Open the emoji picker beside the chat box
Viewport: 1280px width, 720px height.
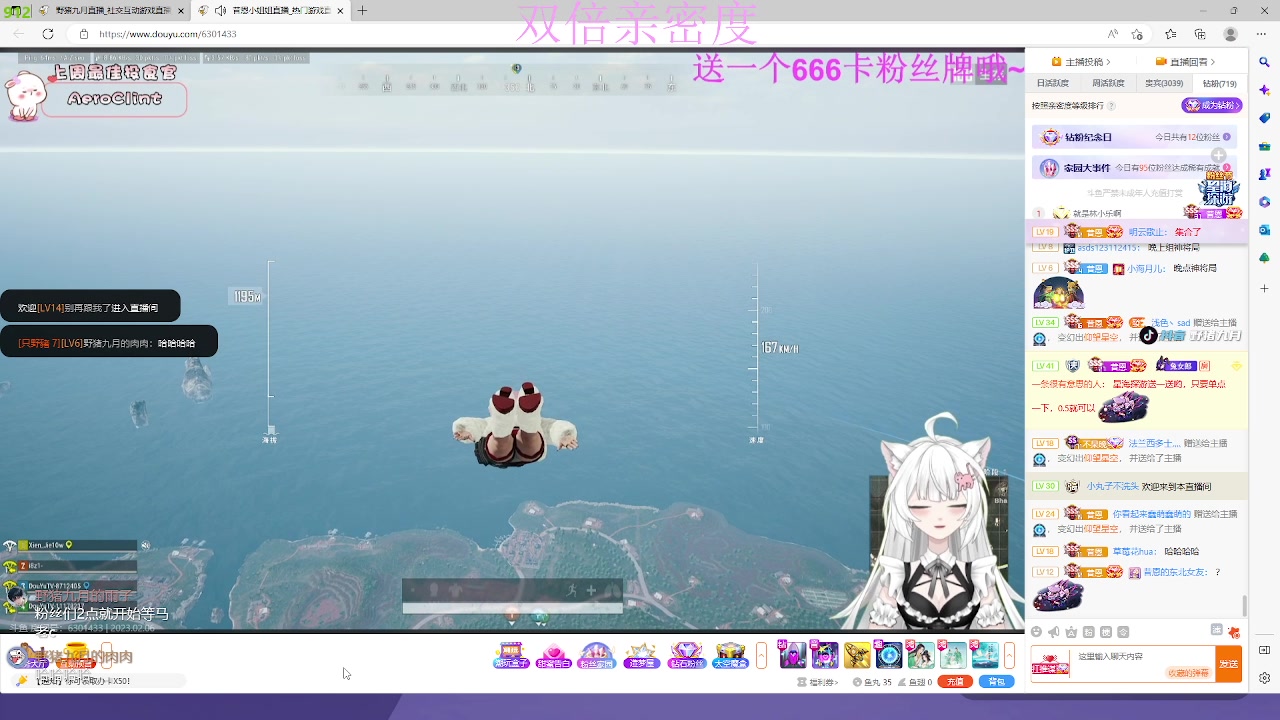(x=1037, y=632)
